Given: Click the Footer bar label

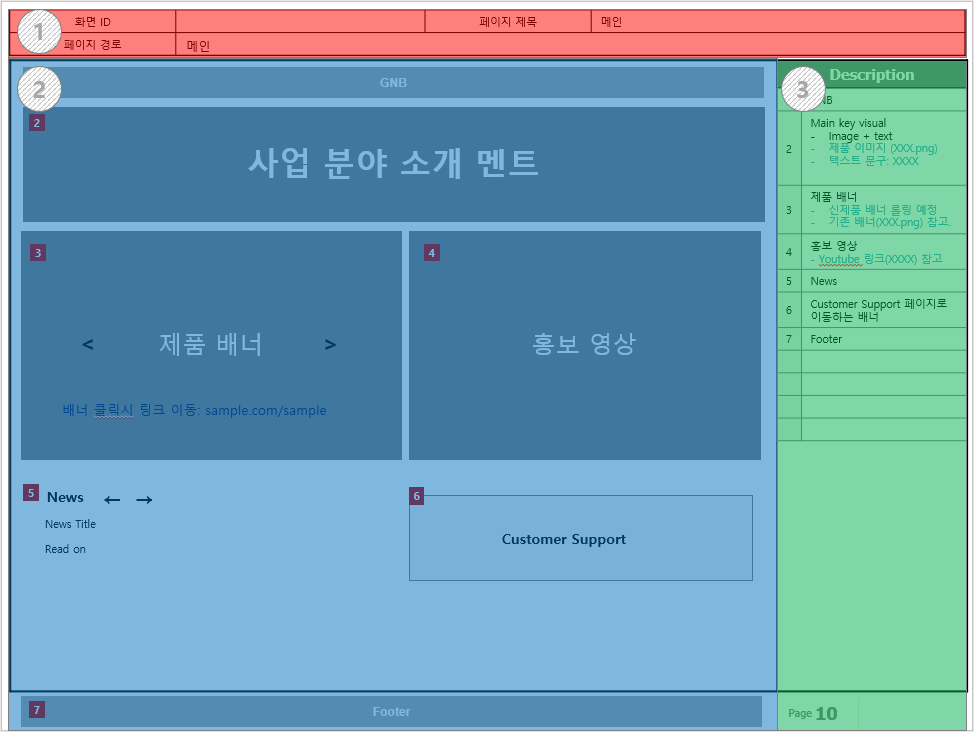Looking at the screenshot, I should pos(391,711).
